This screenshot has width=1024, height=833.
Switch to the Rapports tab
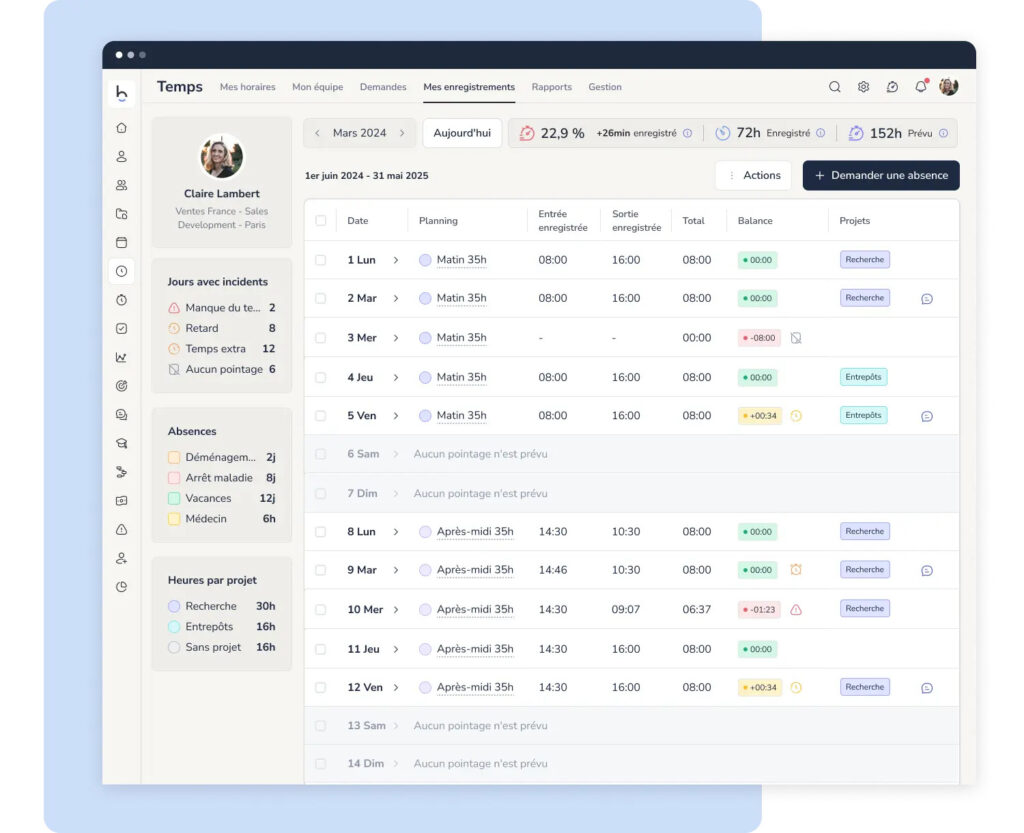click(x=551, y=87)
